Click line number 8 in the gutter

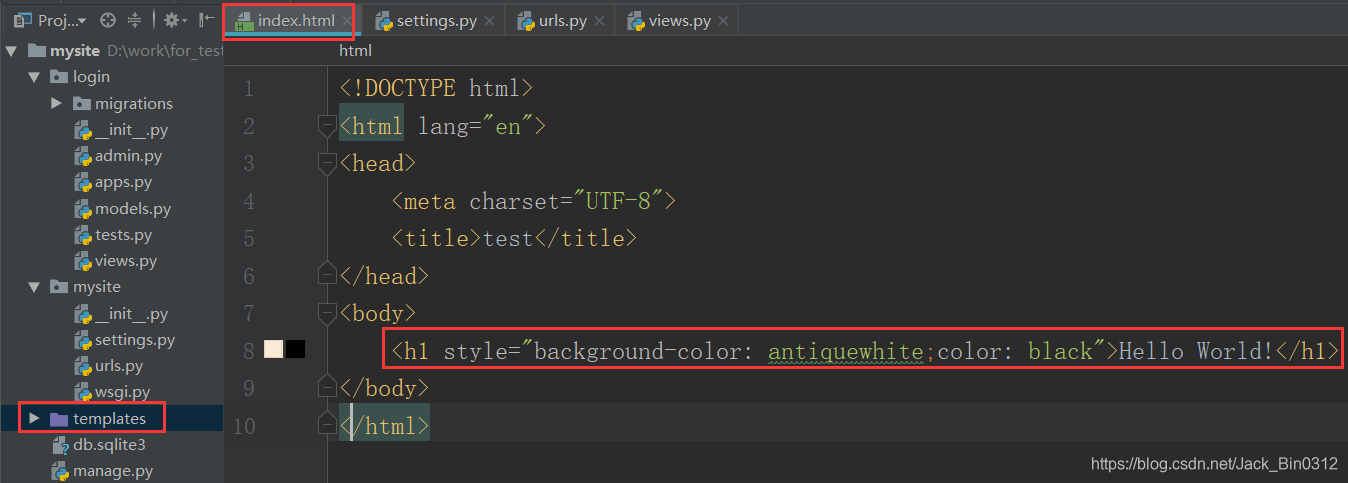coord(248,351)
